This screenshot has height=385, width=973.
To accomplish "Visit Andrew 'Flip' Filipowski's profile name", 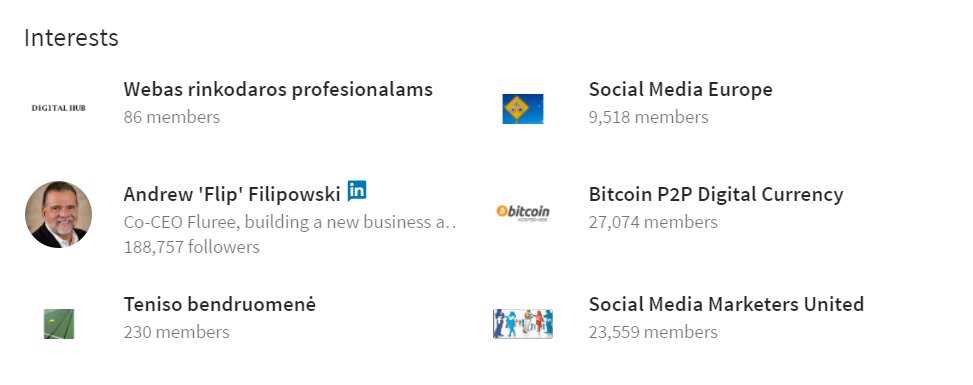I will click(232, 194).
